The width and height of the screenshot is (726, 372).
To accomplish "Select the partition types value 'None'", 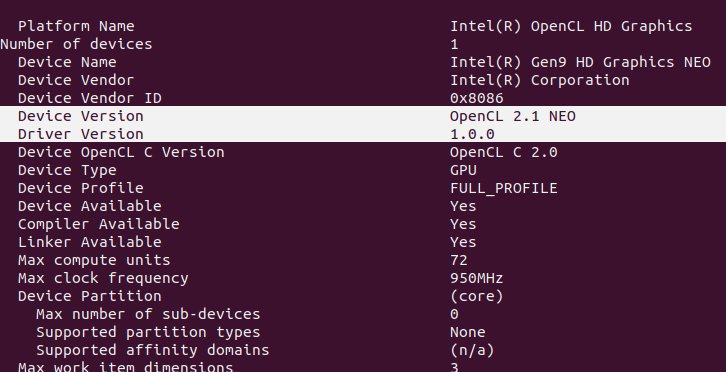I will [x=468, y=333].
